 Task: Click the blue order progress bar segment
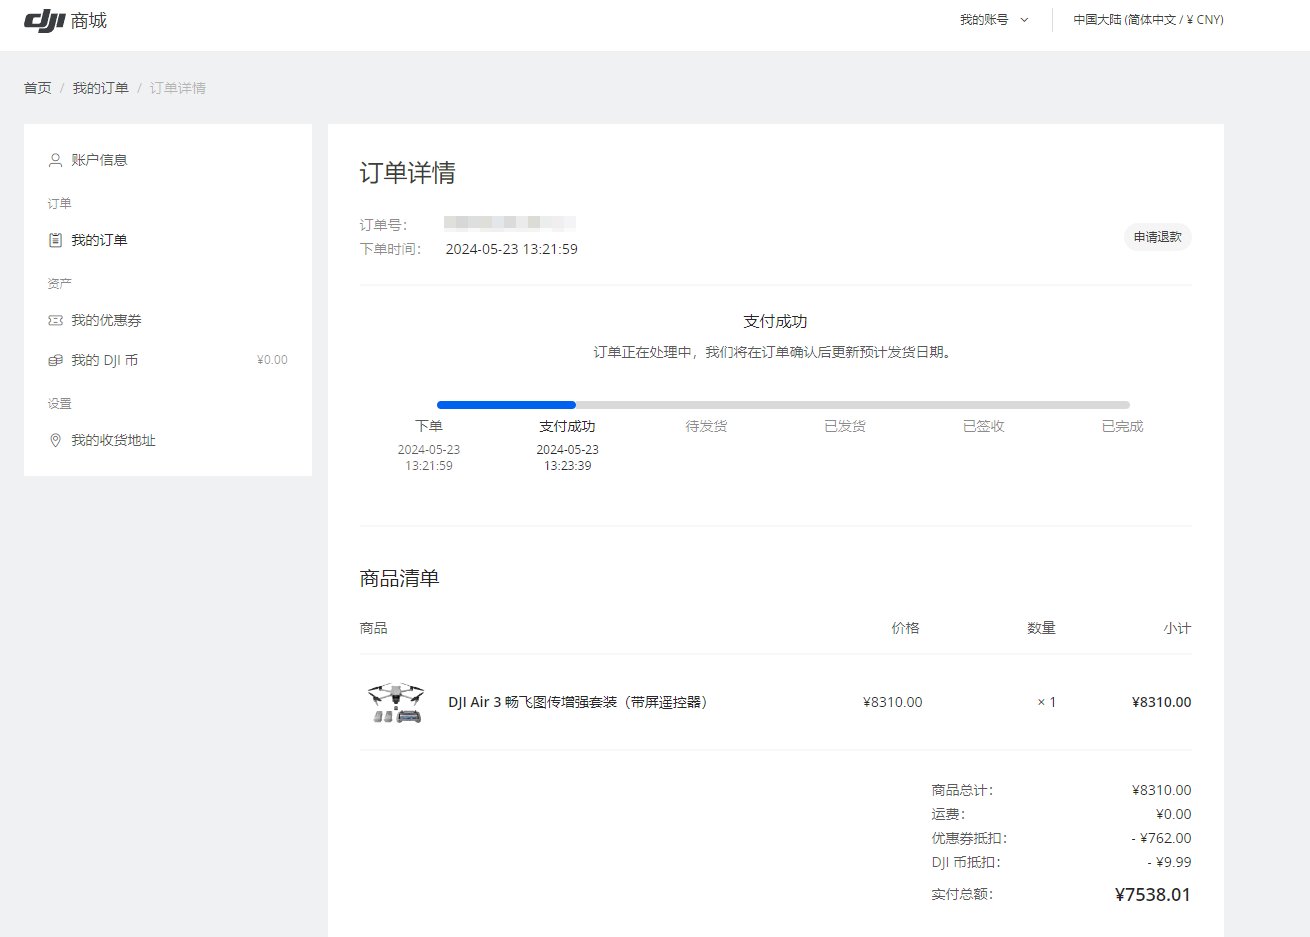coord(506,405)
